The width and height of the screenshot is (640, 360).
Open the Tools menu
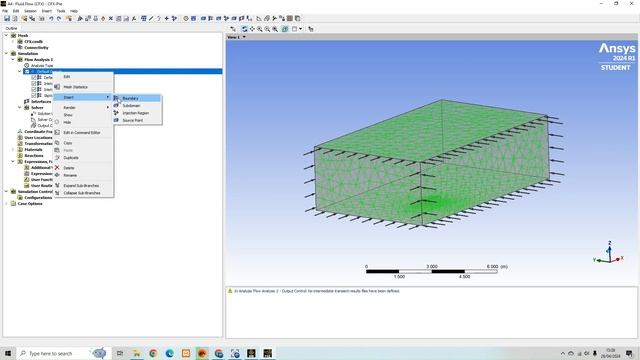[61, 11]
